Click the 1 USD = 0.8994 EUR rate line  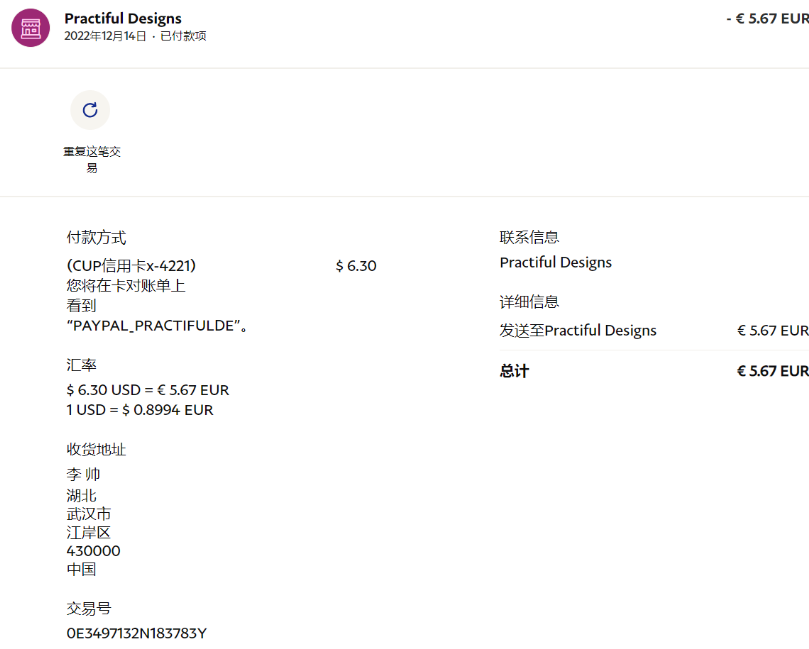[x=139, y=409]
